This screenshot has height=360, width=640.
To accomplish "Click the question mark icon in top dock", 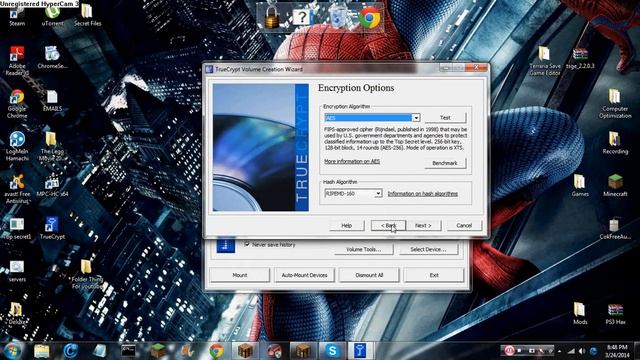I will tap(302, 18).
